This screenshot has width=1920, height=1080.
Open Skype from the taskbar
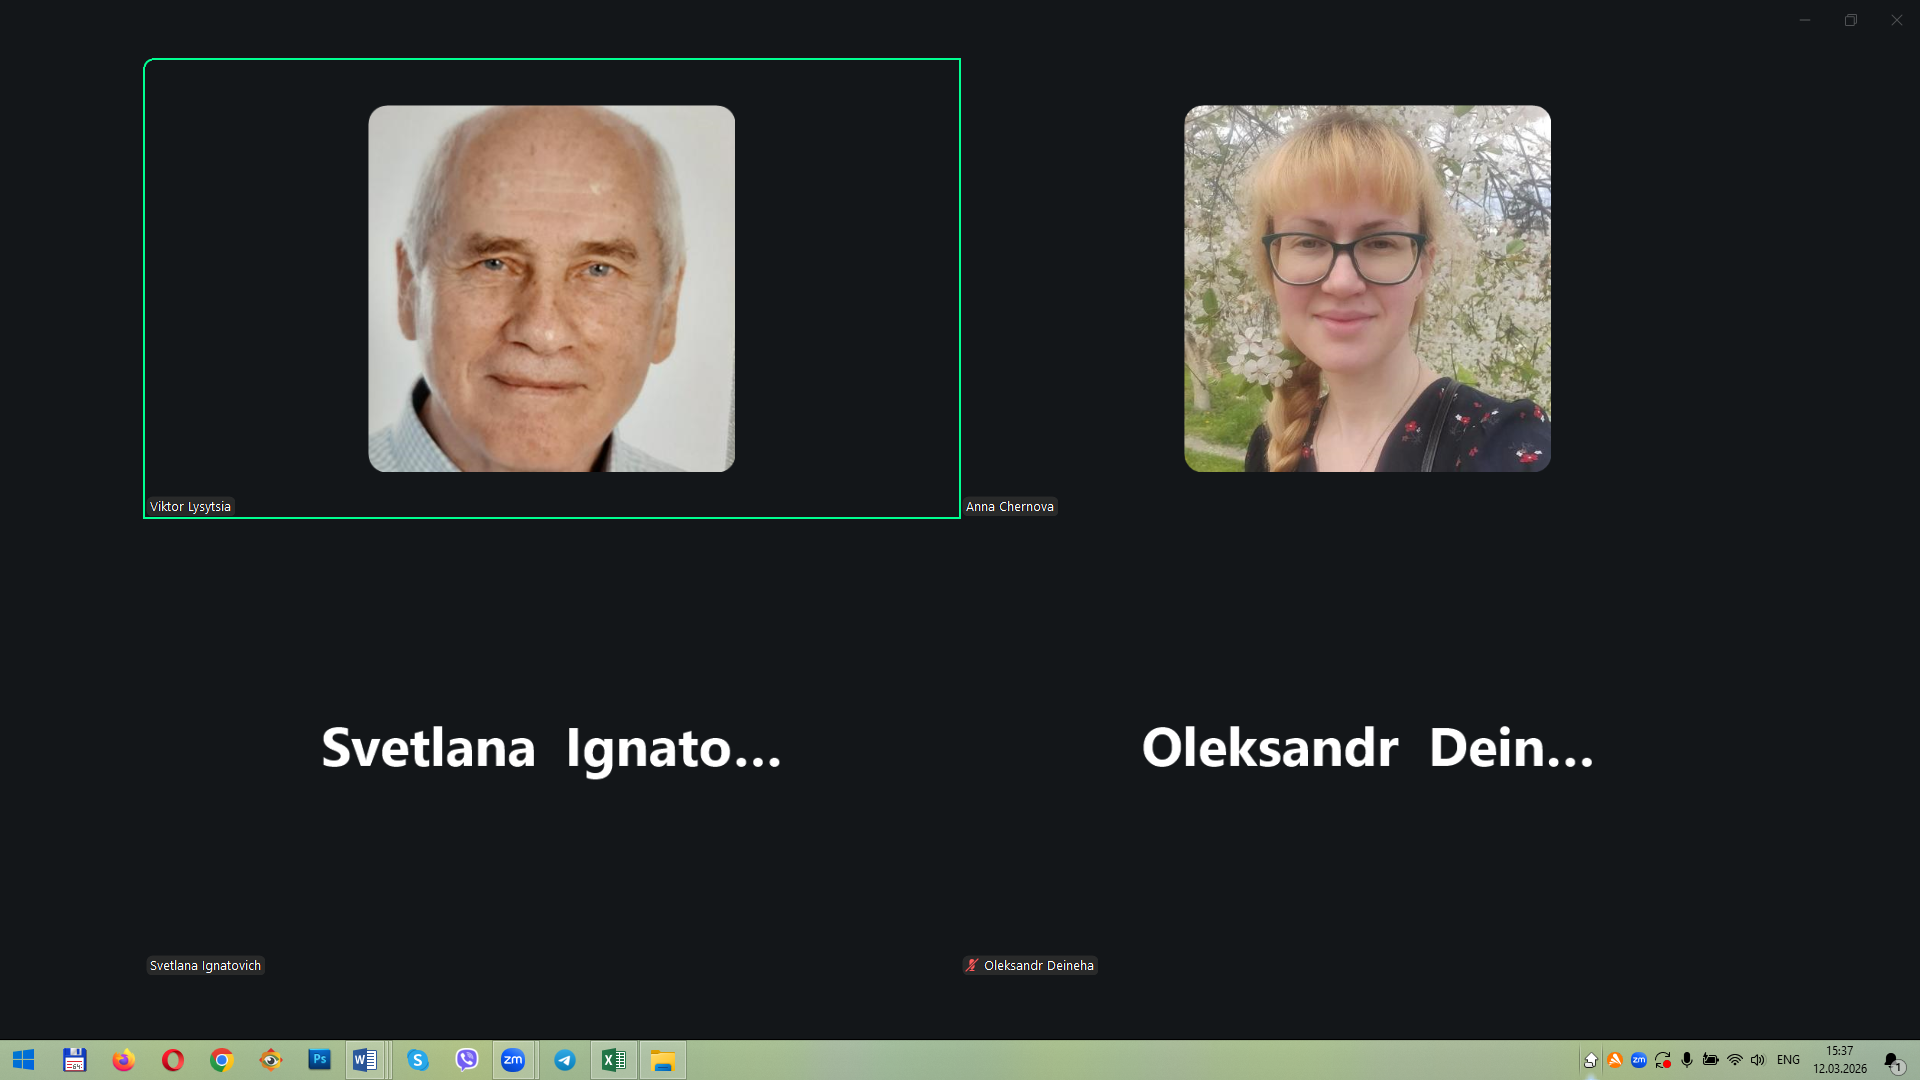418,1060
